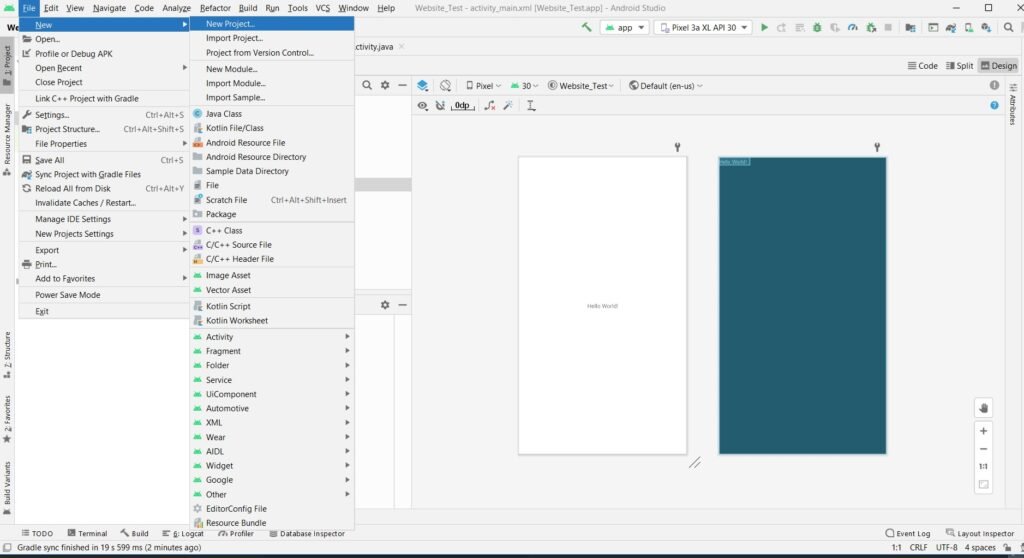Switch to Code view mode
1024x558 pixels.
click(x=922, y=66)
